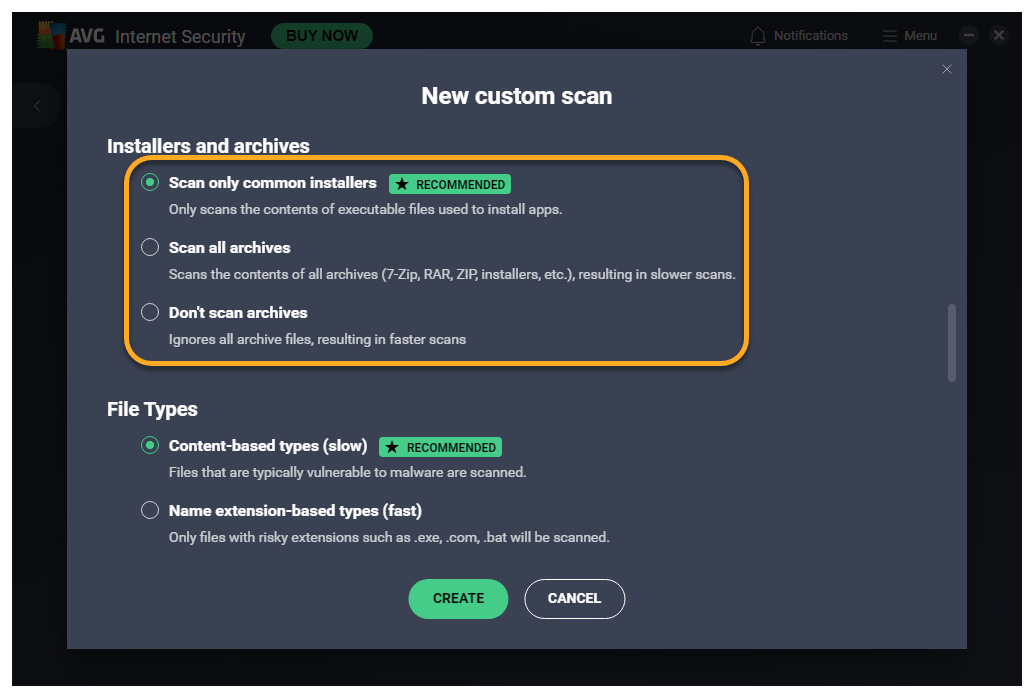
Task: Choose Don't scan archives option
Action: pos(150,312)
